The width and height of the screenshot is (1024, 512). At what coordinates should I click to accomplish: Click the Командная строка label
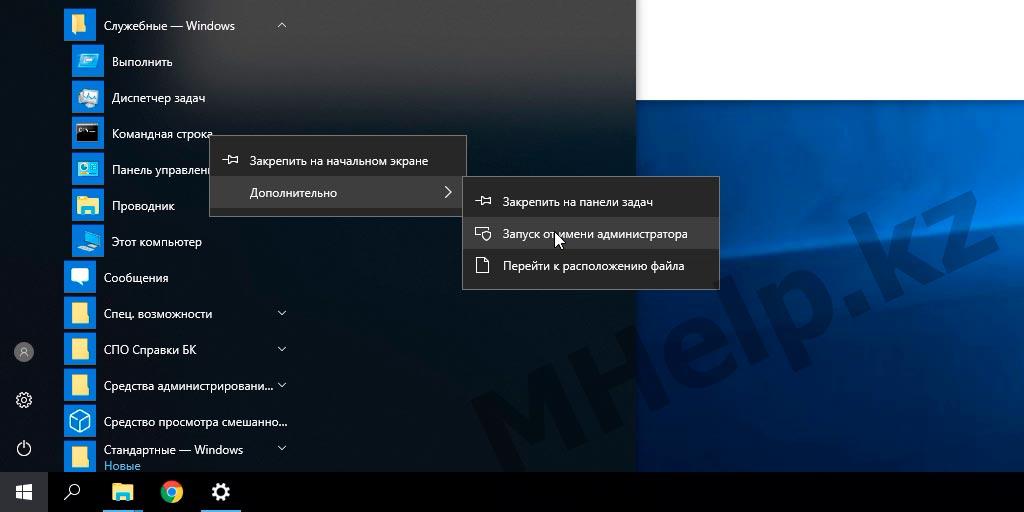[162, 134]
